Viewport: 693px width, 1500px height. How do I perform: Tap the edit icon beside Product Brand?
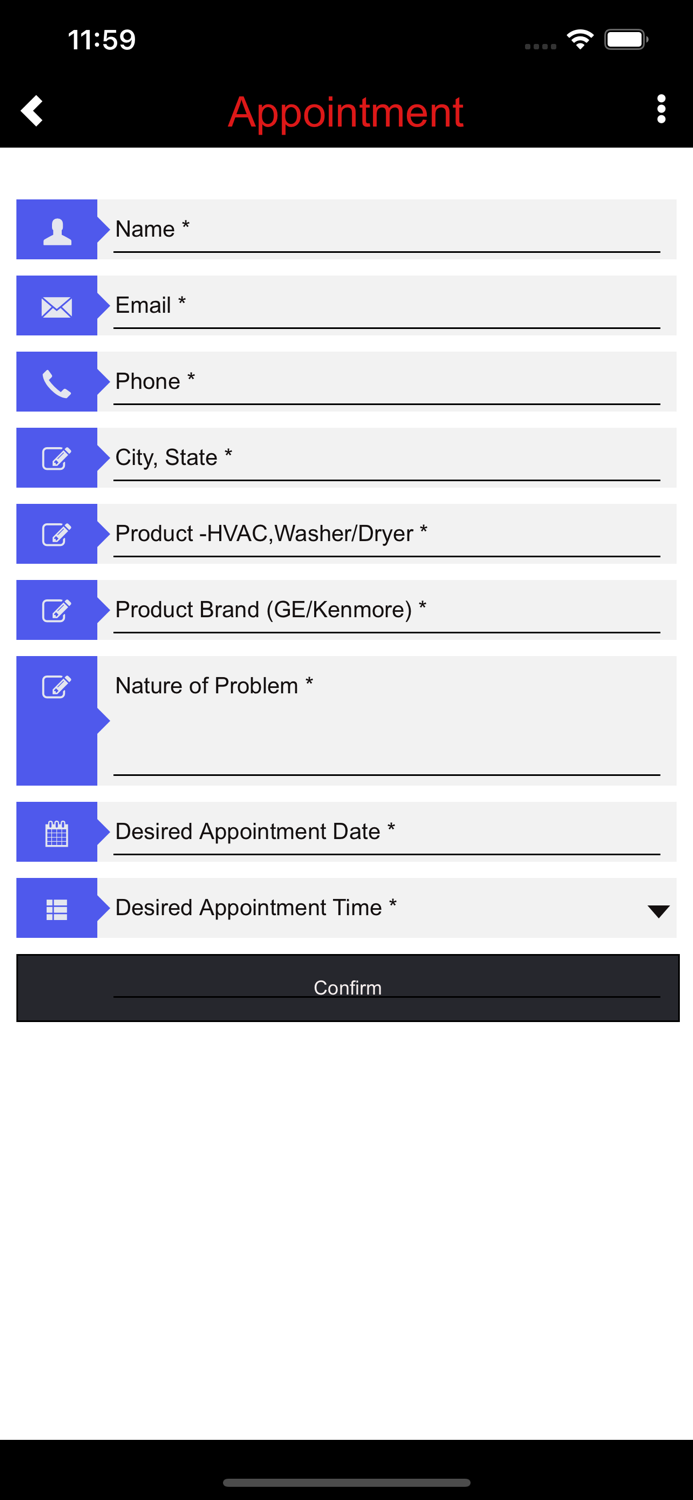pos(57,610)
